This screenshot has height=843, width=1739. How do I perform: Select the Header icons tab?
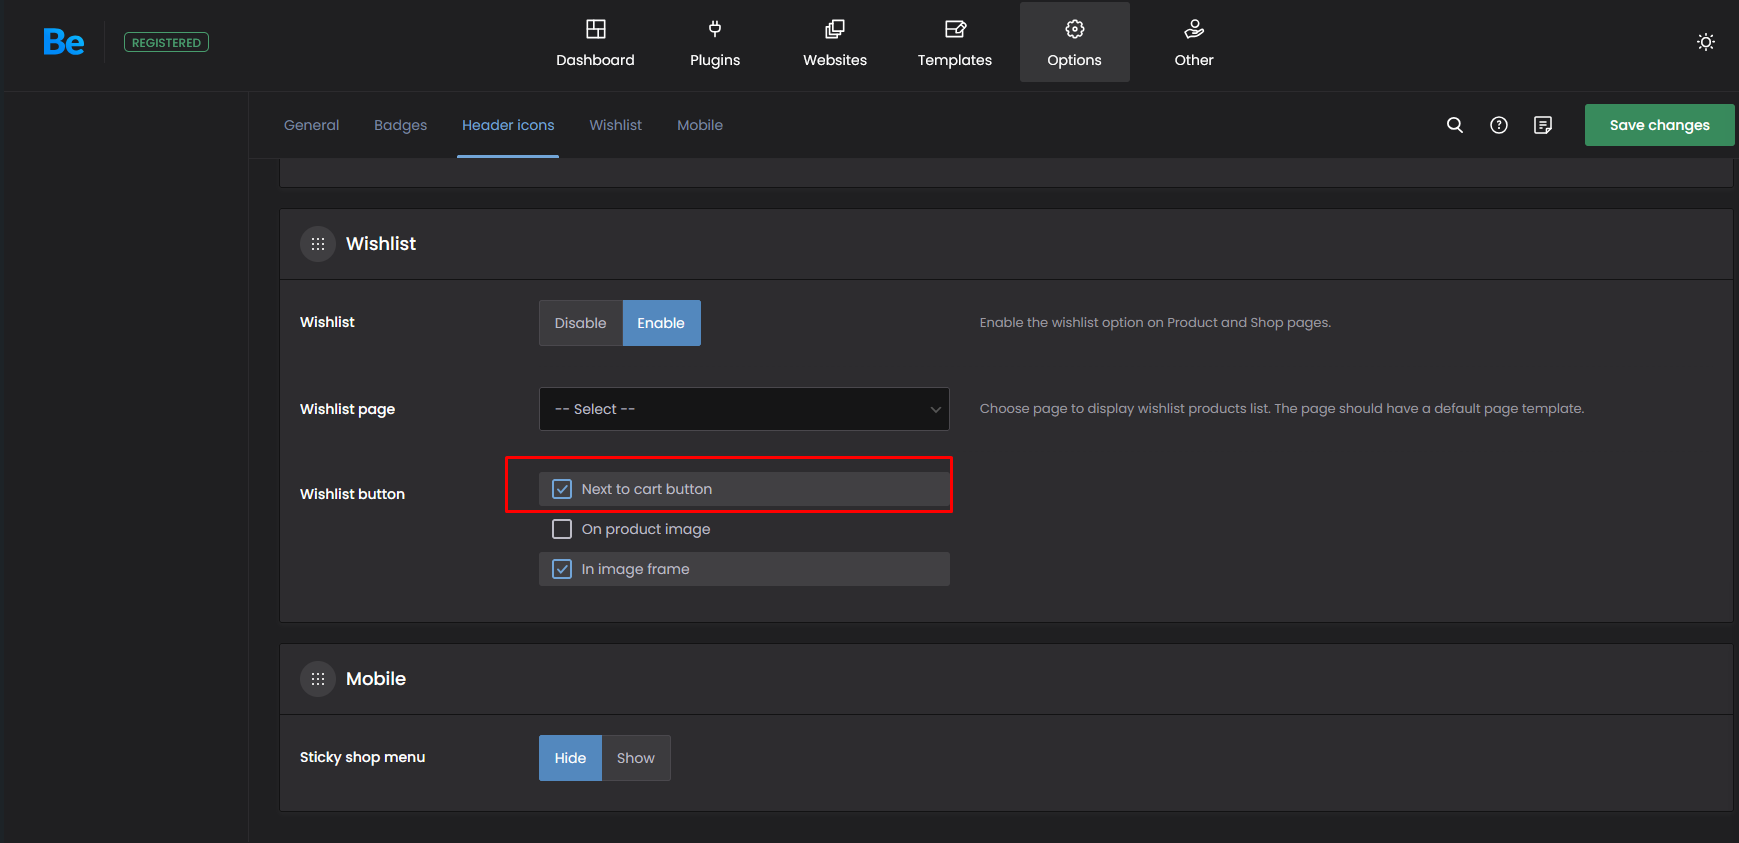[x=508, y=125]
